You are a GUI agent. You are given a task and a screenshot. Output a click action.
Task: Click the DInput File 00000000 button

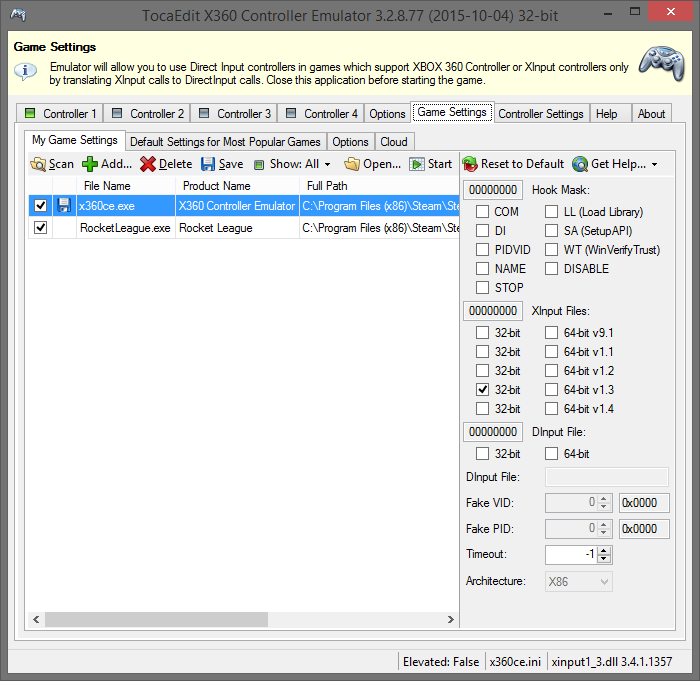click(x=493, y=432)
